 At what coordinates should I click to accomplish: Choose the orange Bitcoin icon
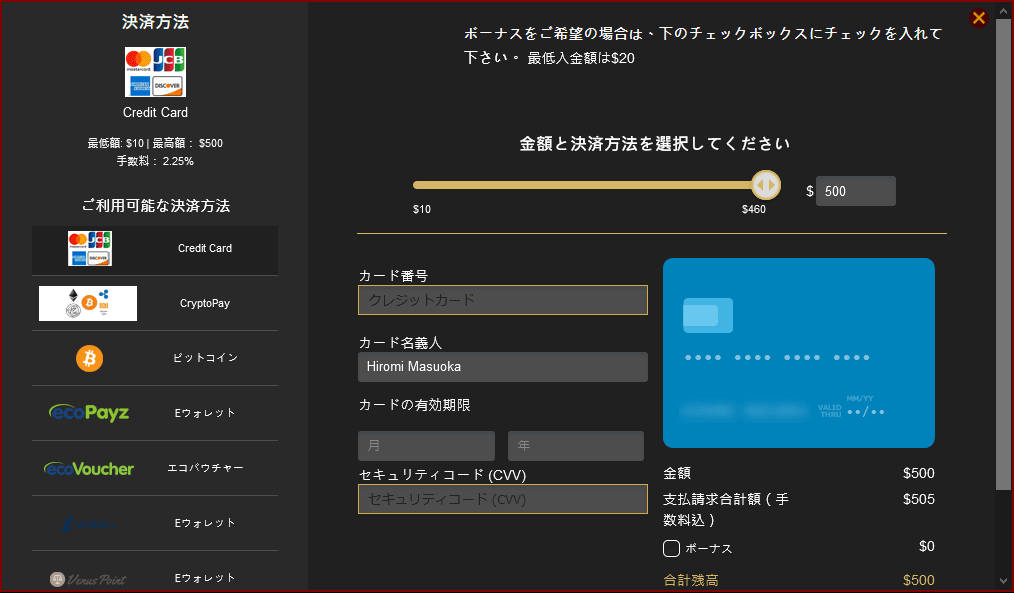pos(89,358)
